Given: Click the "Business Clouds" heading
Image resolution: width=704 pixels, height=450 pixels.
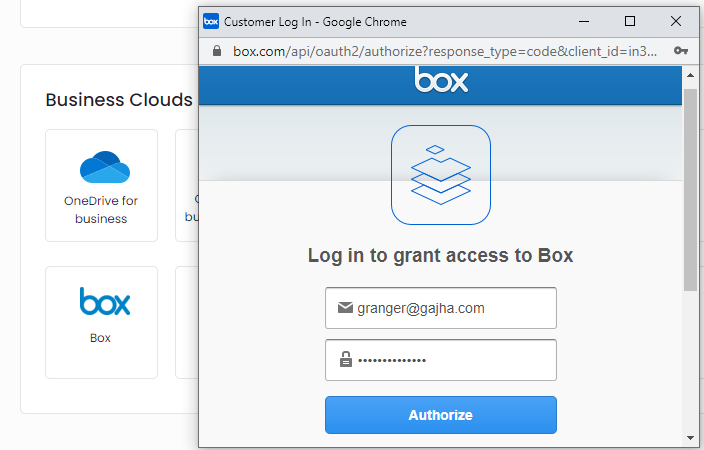Looking at the screenshot, I should 119,100.
